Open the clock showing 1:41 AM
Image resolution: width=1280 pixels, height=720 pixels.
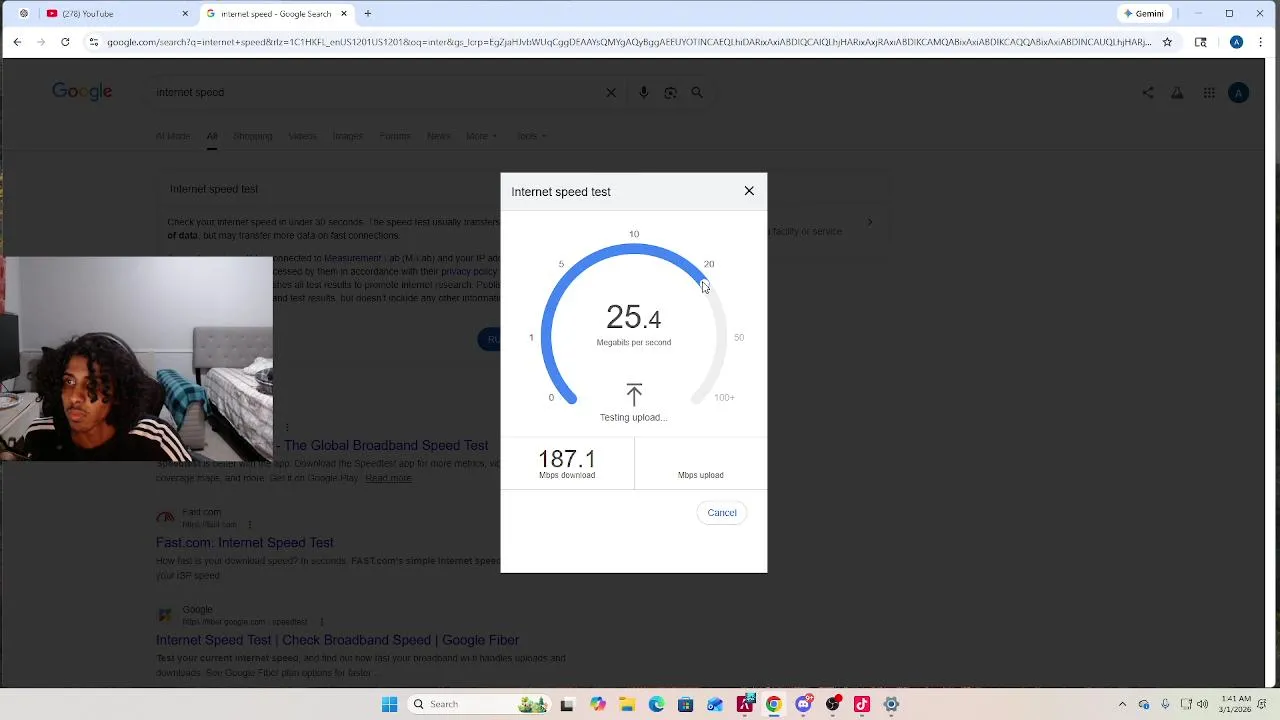[1236, 705]
